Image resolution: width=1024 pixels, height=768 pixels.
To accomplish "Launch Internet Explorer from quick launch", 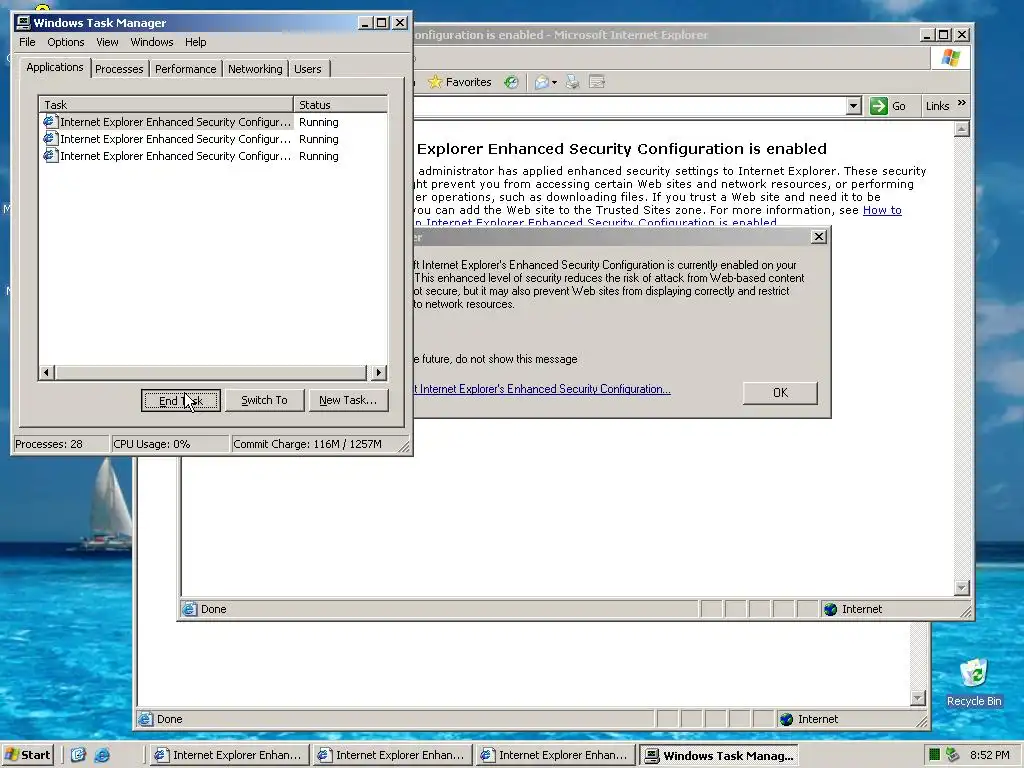I will pos(102,755).
